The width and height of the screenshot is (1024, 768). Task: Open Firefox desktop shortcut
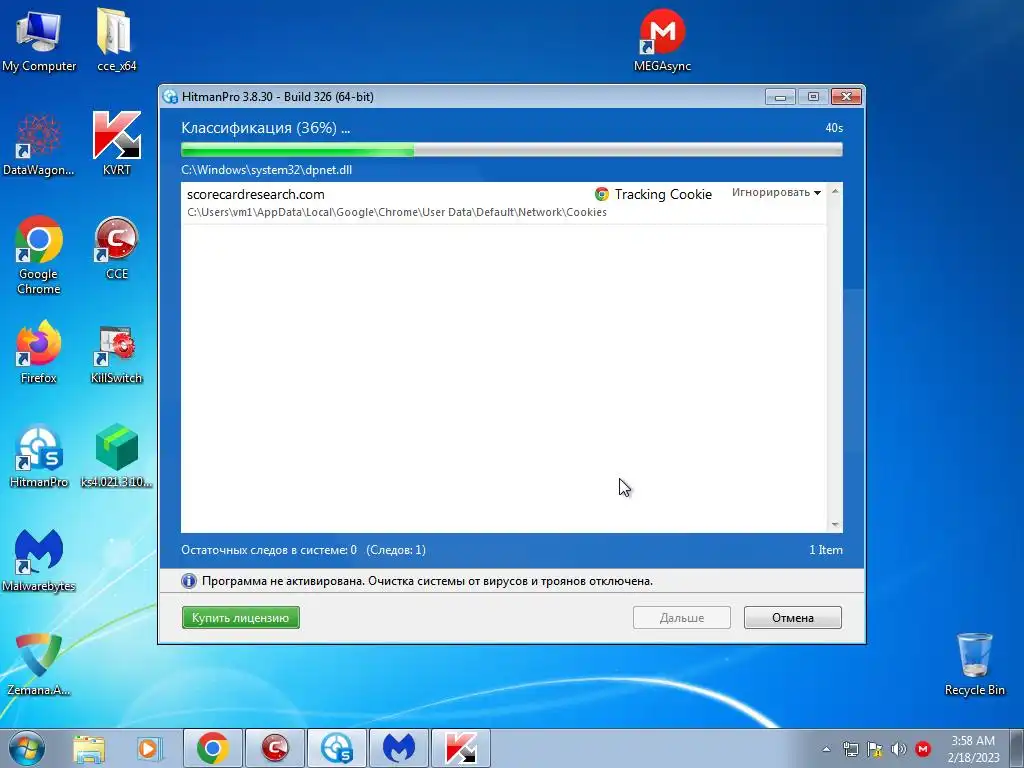point(39,353)
